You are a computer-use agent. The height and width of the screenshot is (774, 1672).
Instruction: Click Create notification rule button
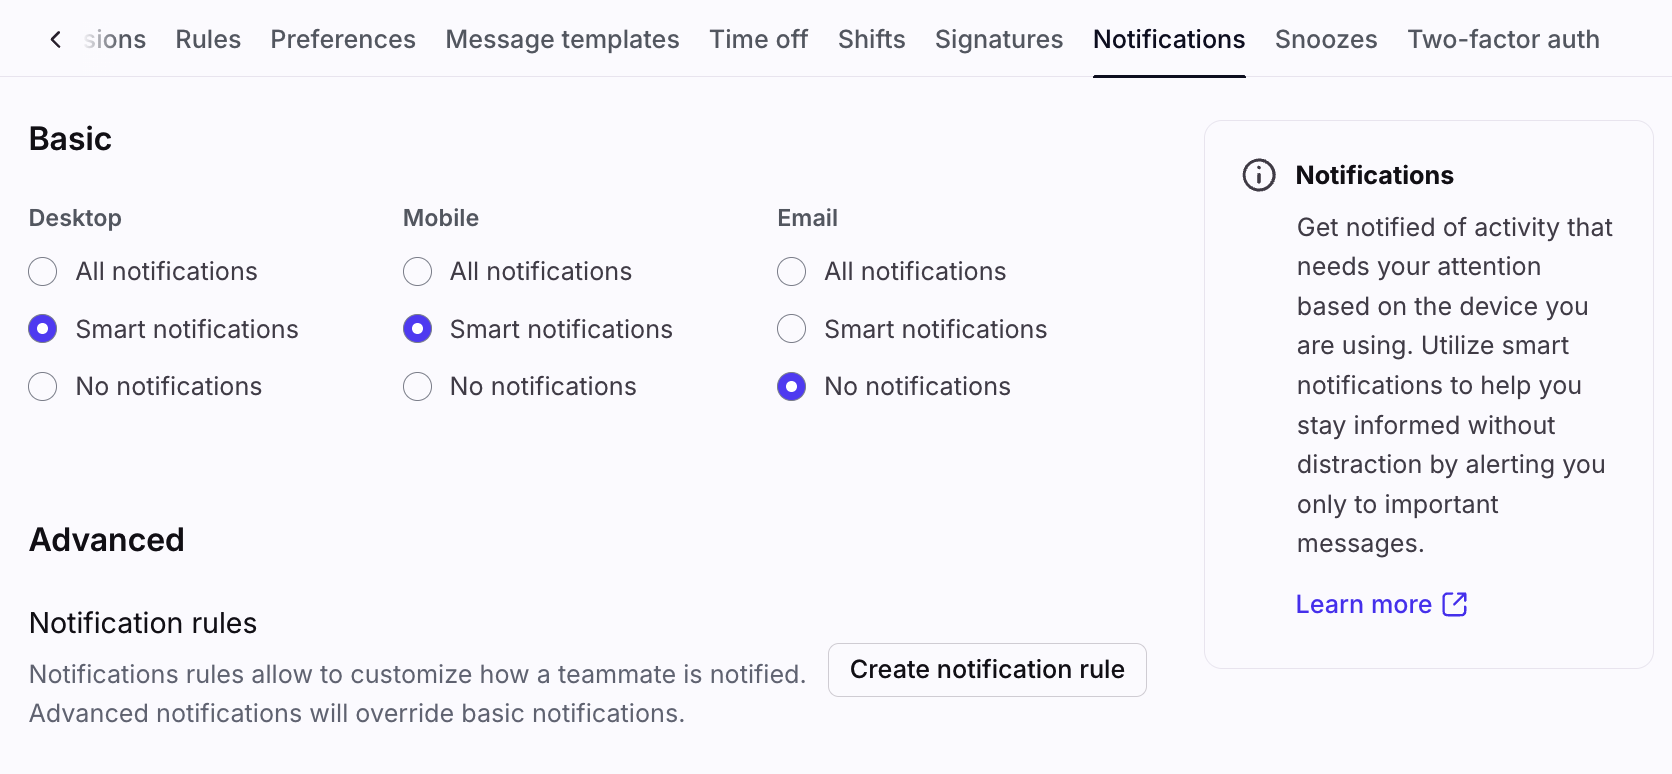click(x=987, y=669)
